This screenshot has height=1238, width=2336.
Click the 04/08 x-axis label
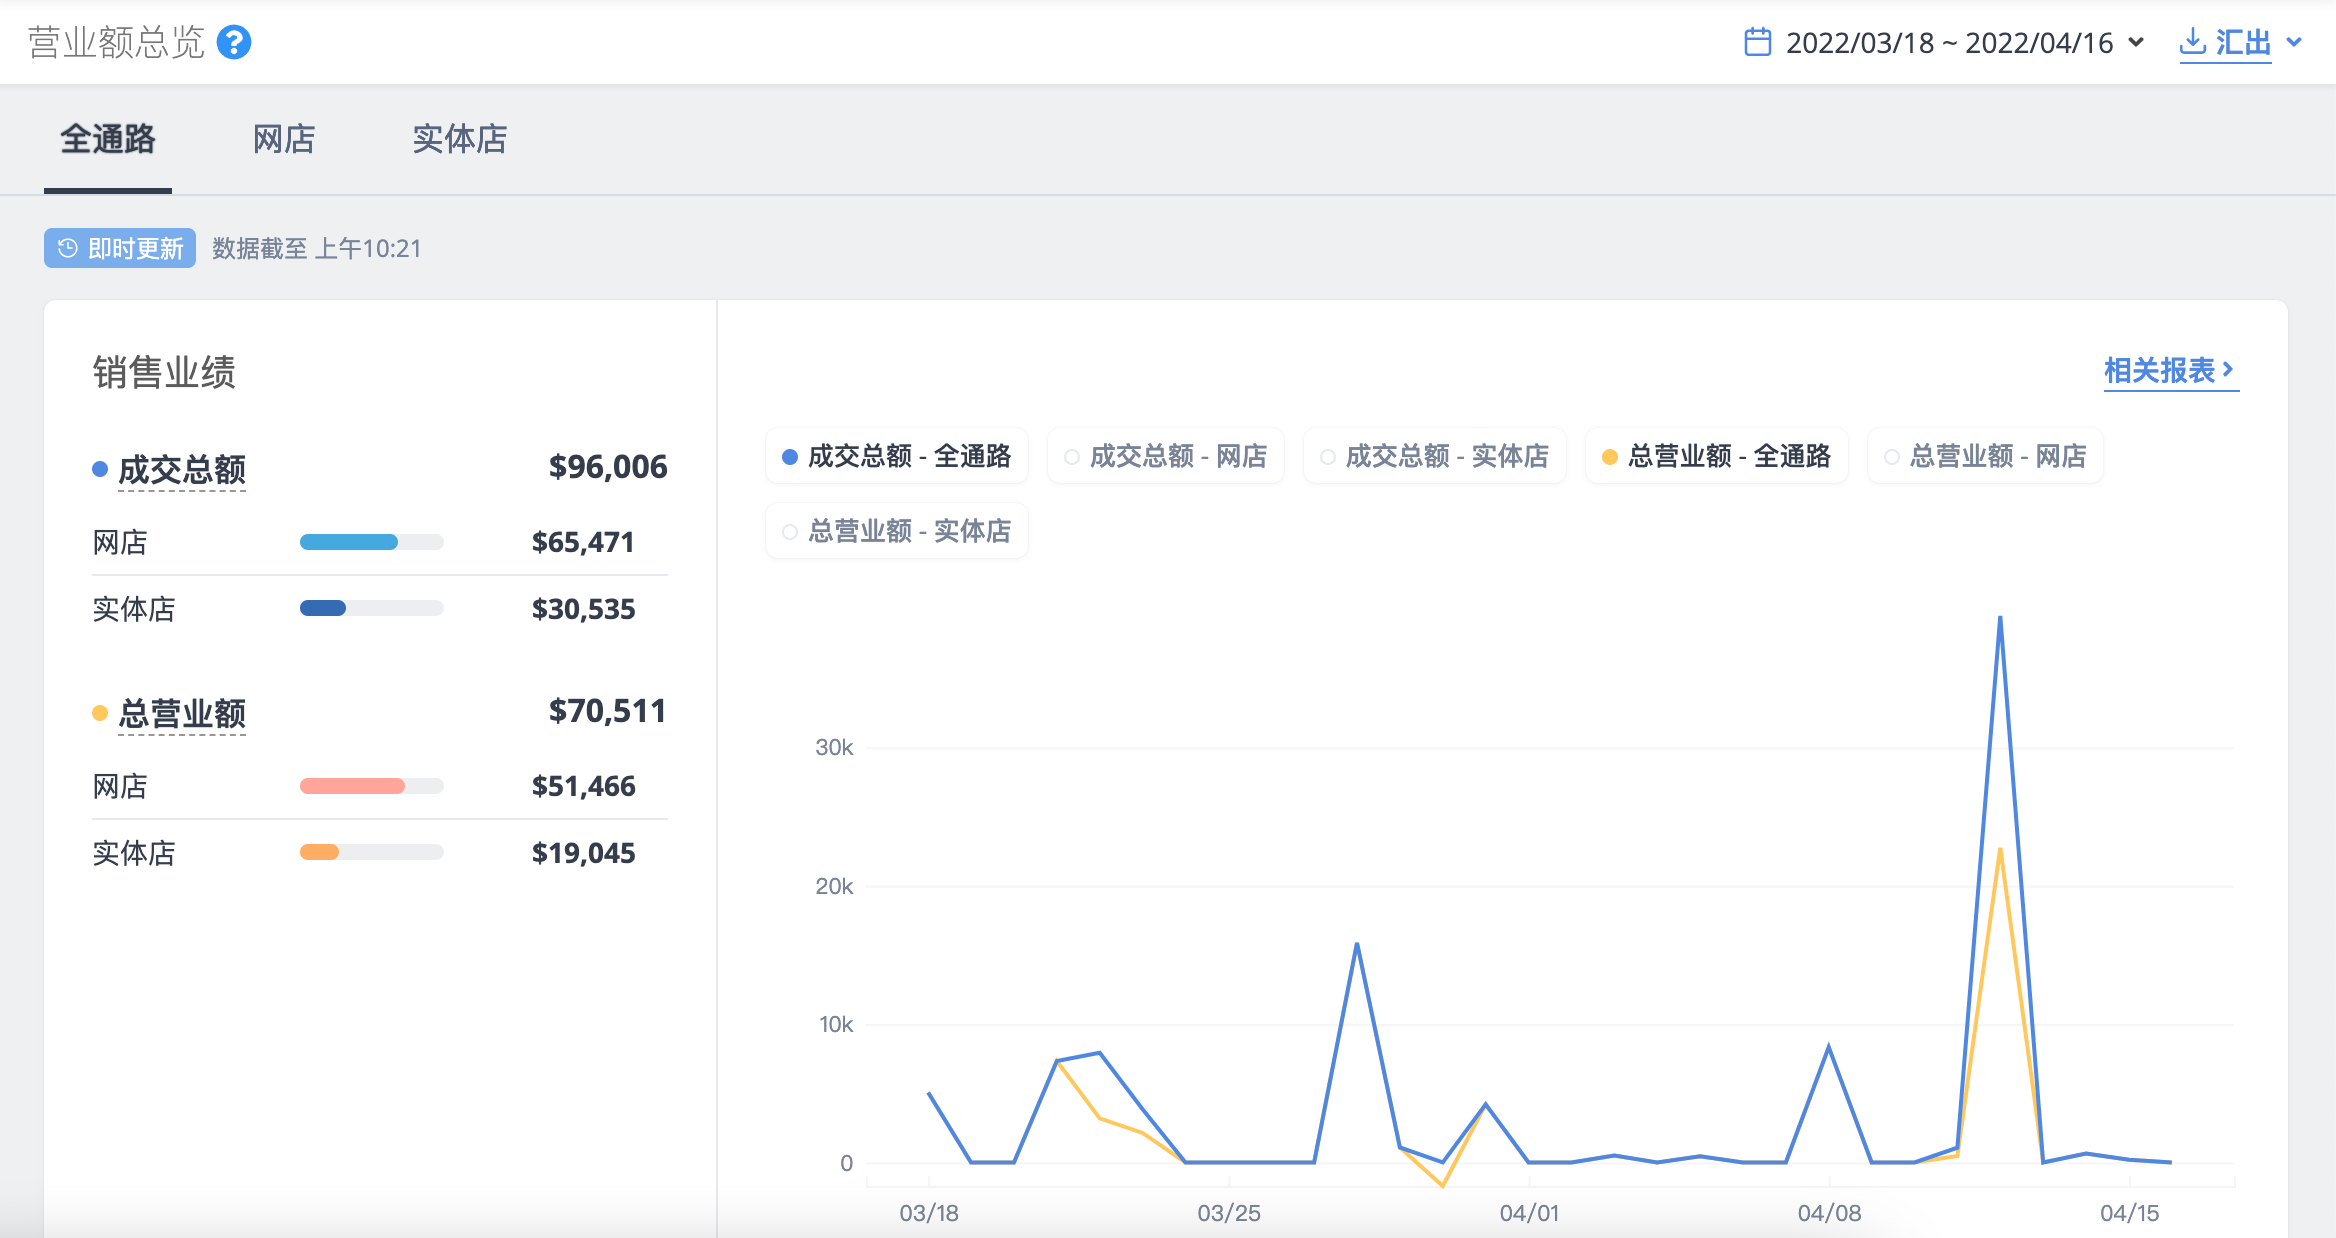(x=1829, y=1213)
